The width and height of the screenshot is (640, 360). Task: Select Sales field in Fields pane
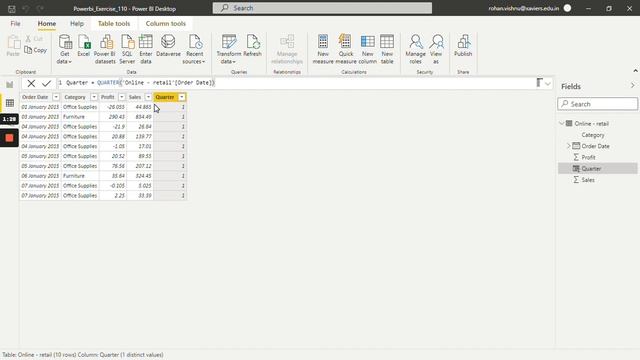click(x=588, y=180)
